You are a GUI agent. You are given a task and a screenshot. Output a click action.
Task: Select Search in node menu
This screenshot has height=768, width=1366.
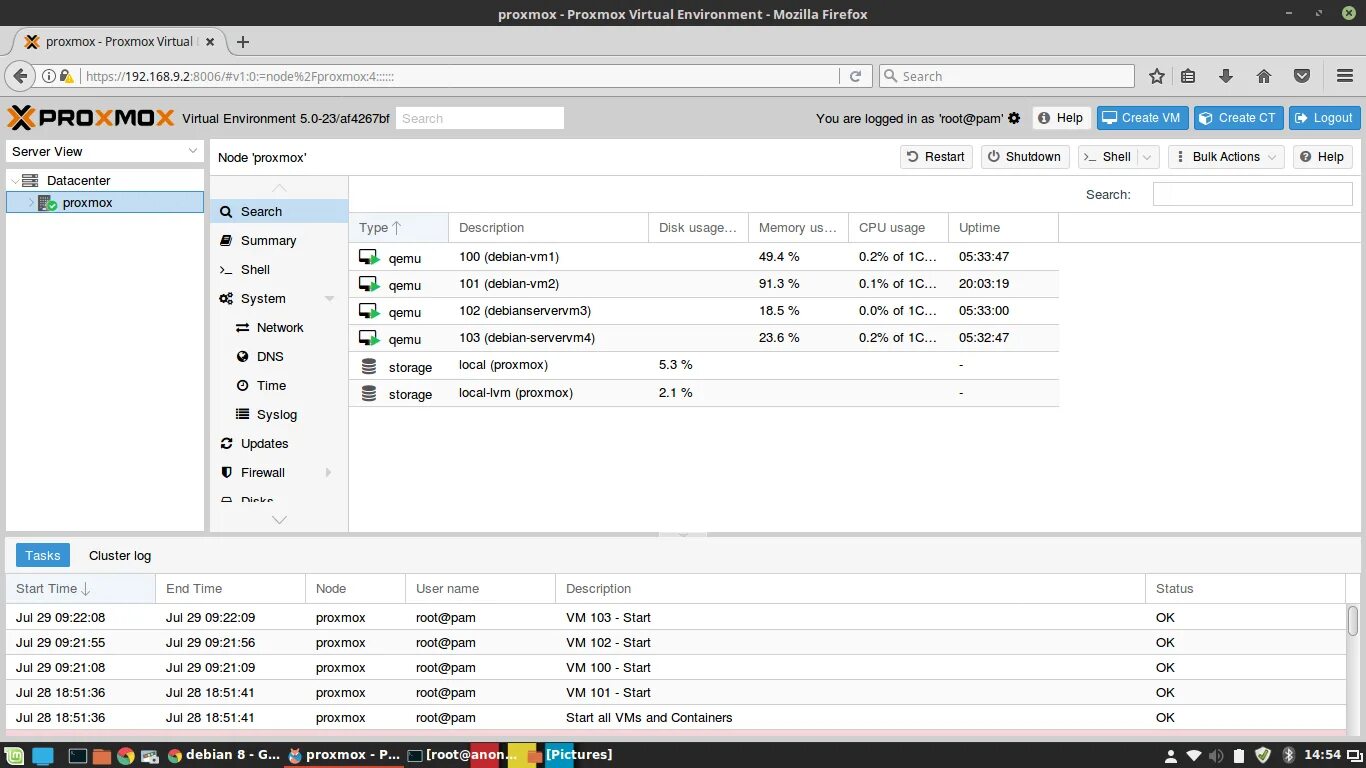[x=279, y=211]
